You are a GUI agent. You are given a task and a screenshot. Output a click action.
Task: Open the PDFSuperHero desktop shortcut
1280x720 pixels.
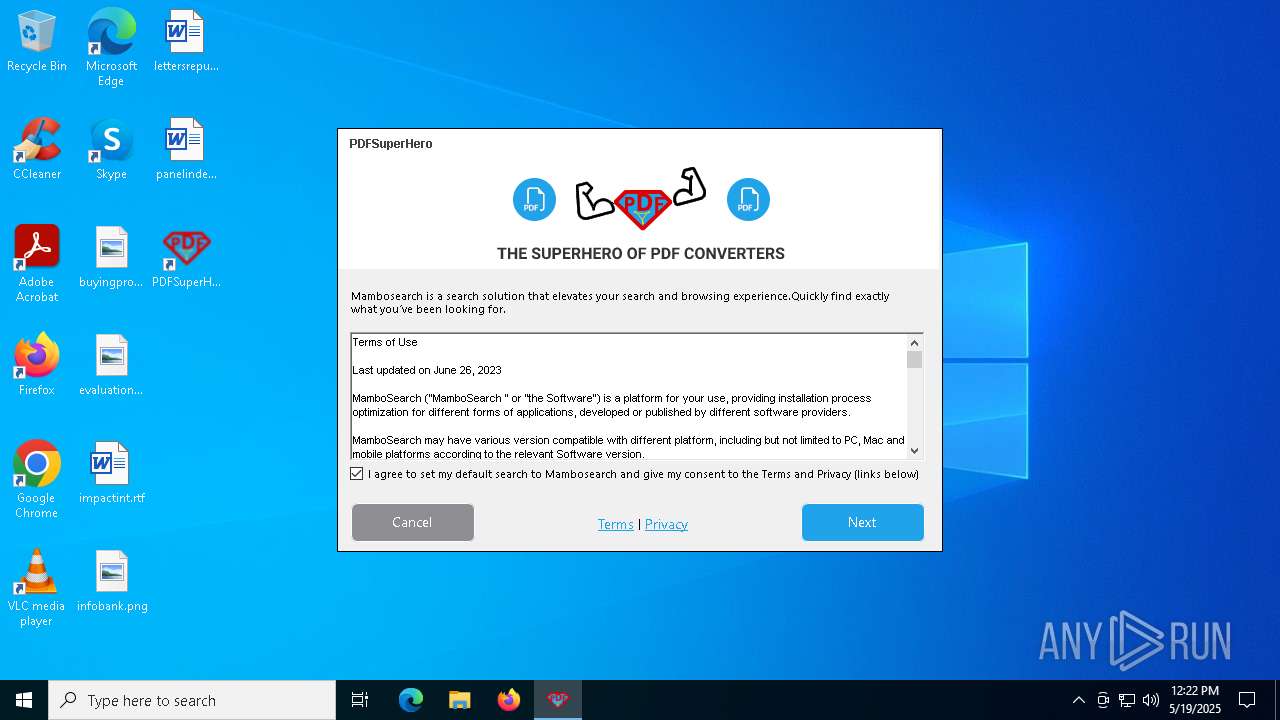[x=186, y=257]
